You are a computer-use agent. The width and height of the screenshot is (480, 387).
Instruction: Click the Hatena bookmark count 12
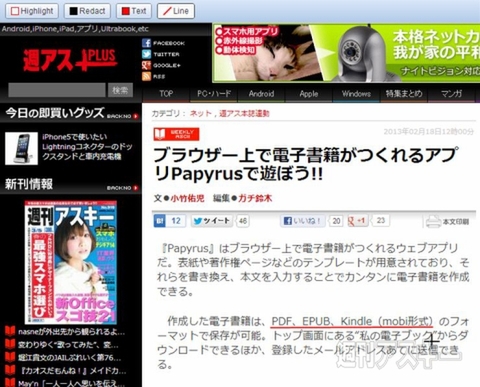point(176,221)
